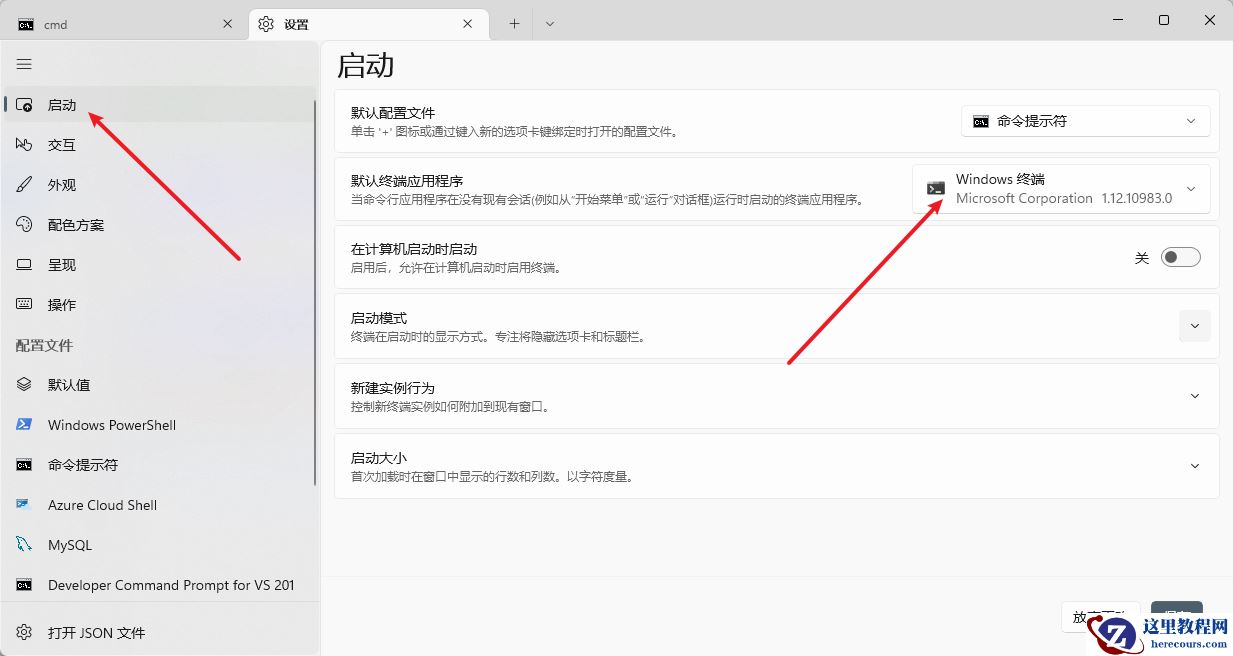Enable launch-at-startup switch
The height and width of the screenshot is (656, 1233).
tap(1180, 257)
